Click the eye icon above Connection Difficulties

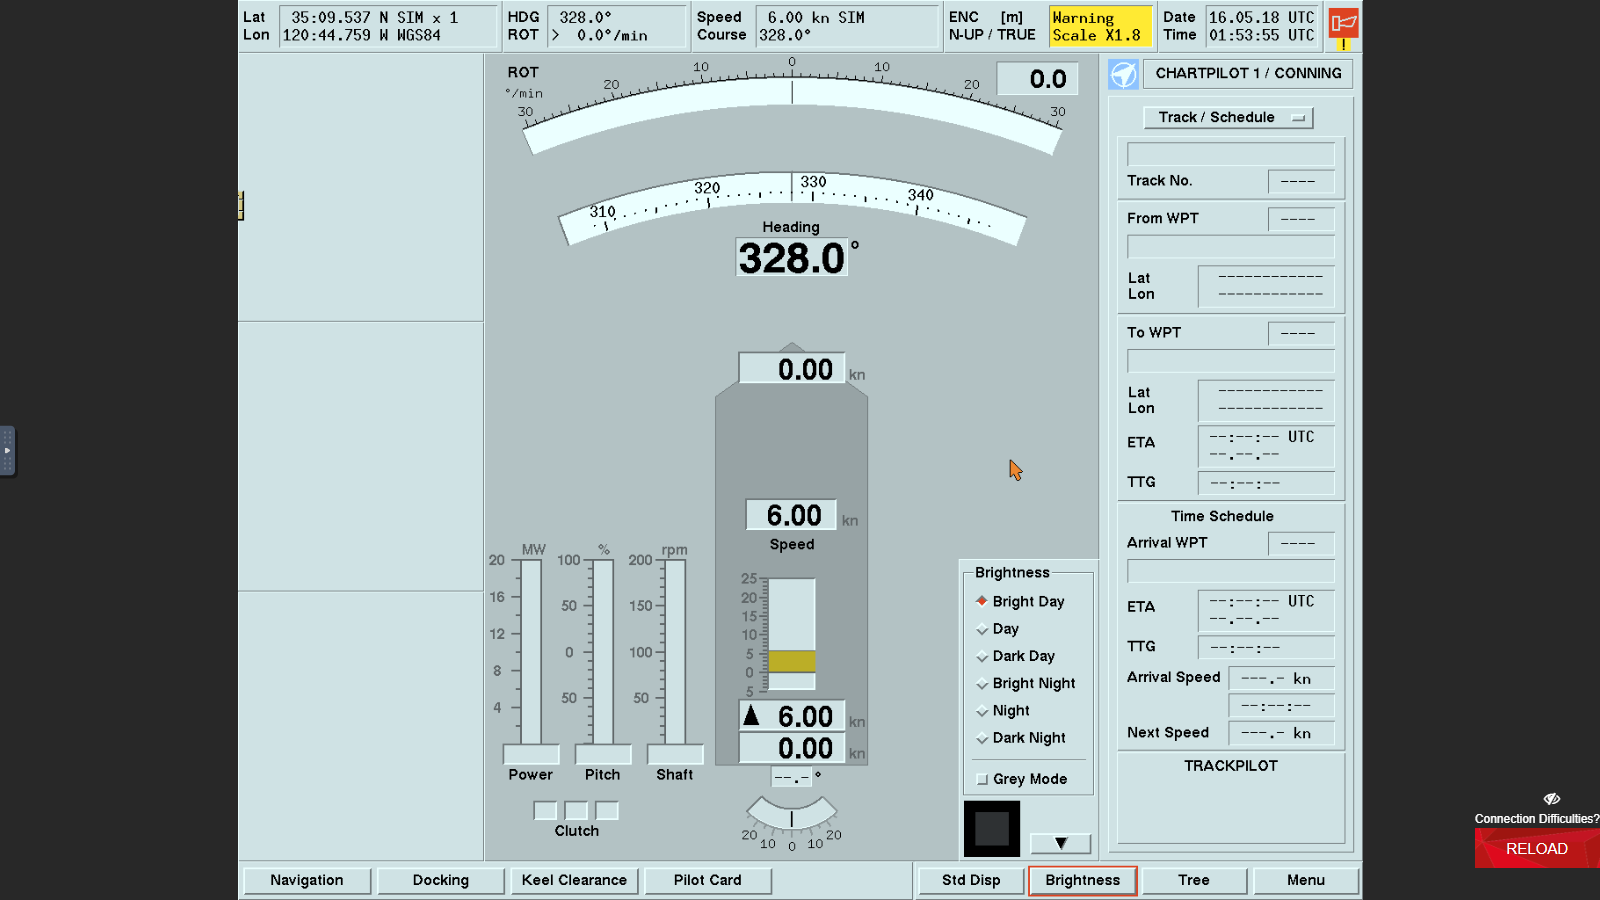(1551, 799)
